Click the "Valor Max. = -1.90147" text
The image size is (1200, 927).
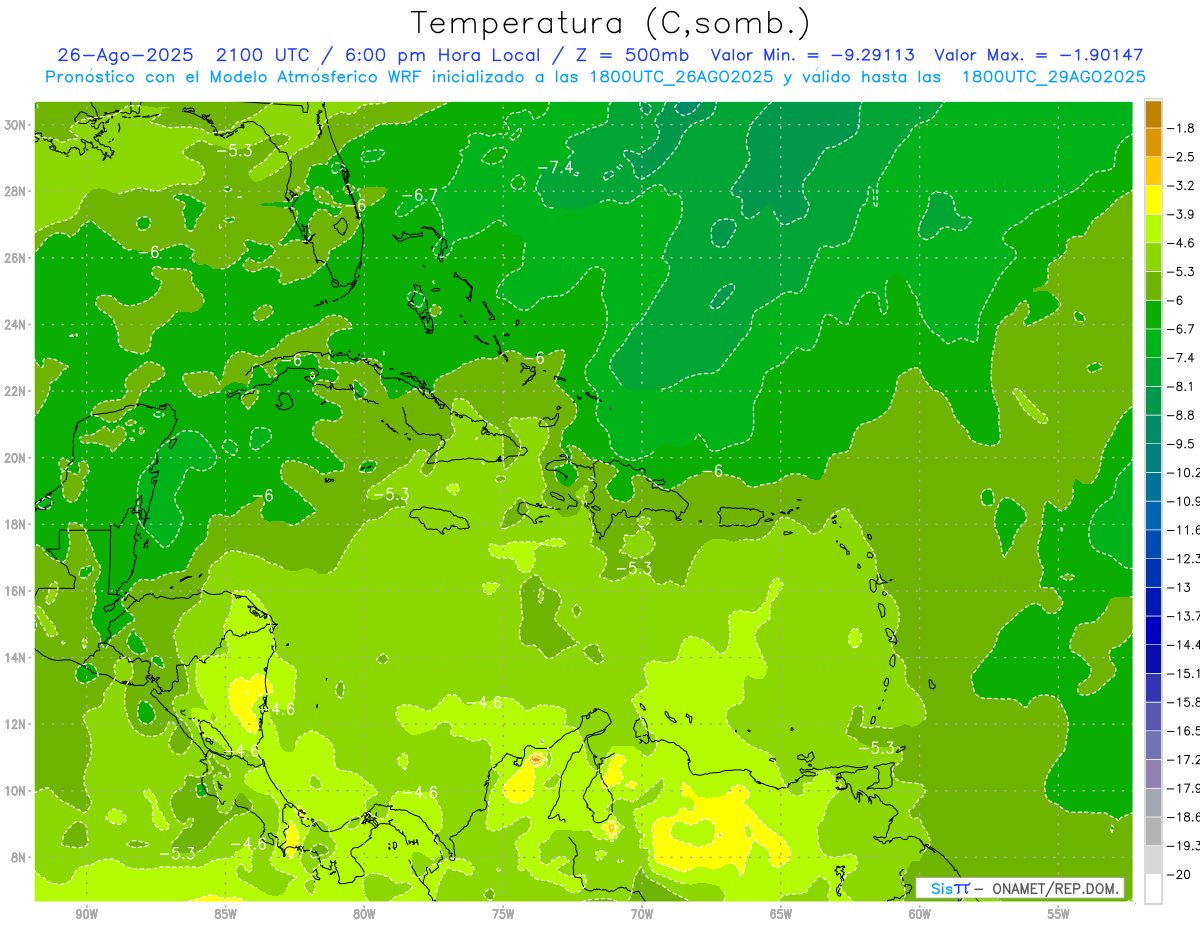1038,56
